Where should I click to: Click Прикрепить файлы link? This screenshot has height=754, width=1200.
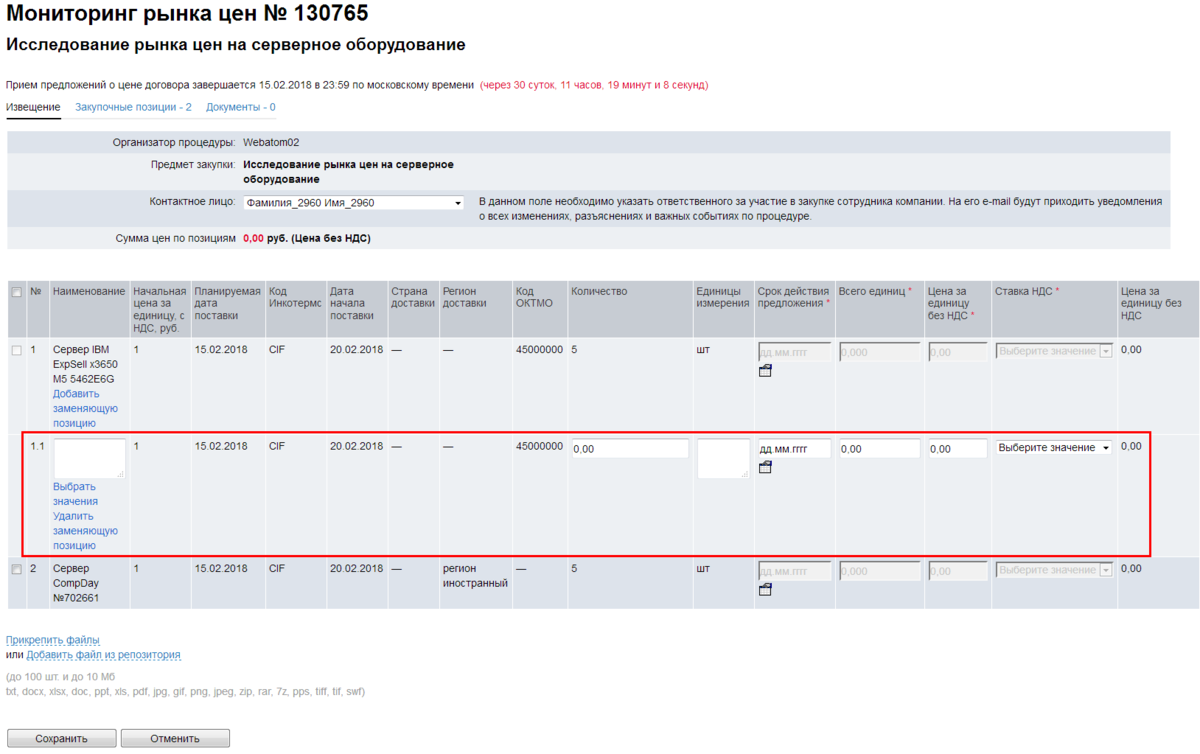(53, 640)
